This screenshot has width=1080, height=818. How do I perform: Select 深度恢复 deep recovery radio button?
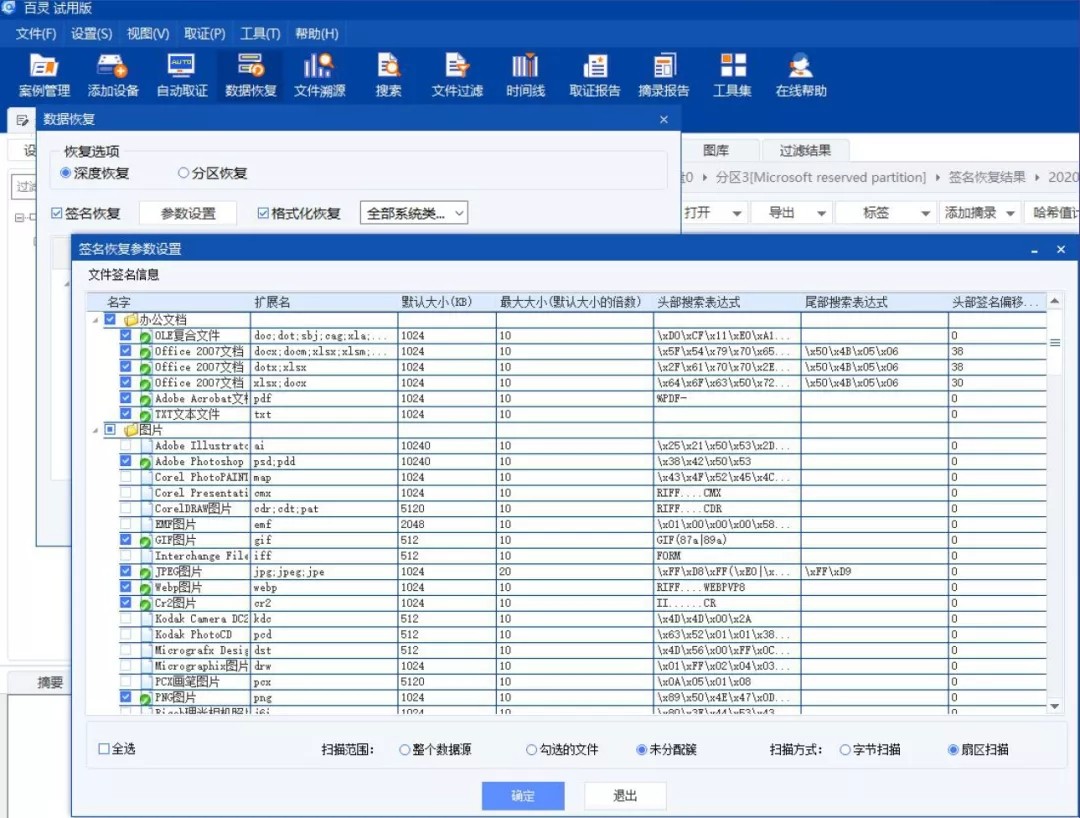pos(65,173)
